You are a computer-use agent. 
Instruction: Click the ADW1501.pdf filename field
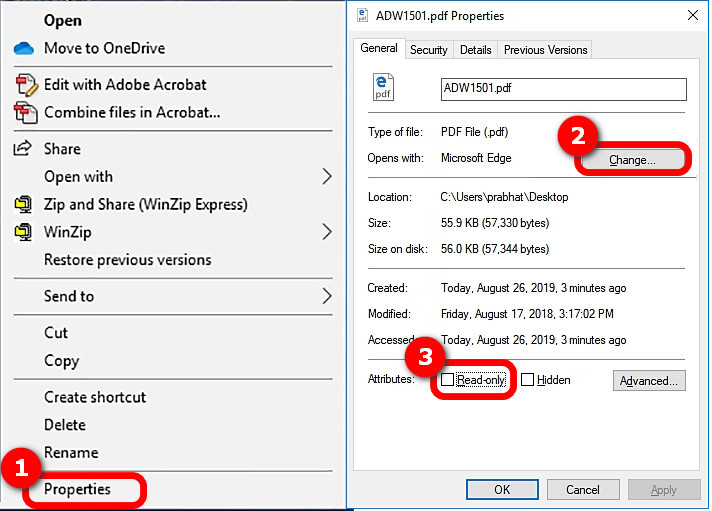coord(563,89)
